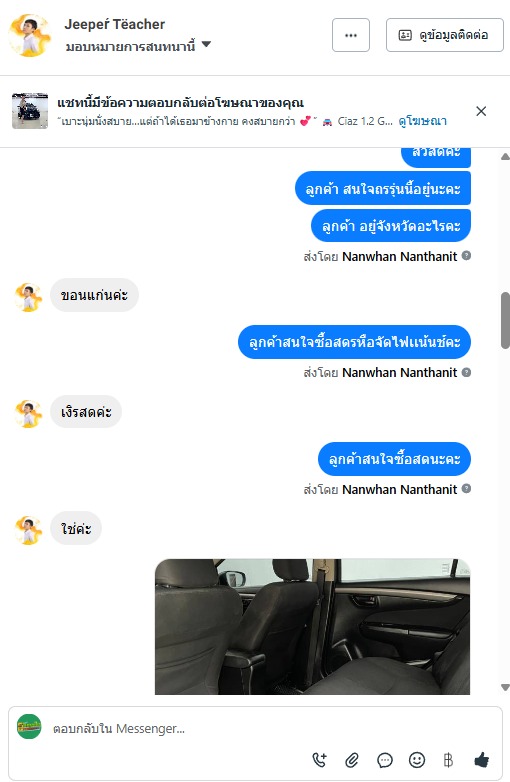Click the green page avatar in reply box
Image resolution: width=510 pixels, height=782 pixels.
[x=29, y=727]
